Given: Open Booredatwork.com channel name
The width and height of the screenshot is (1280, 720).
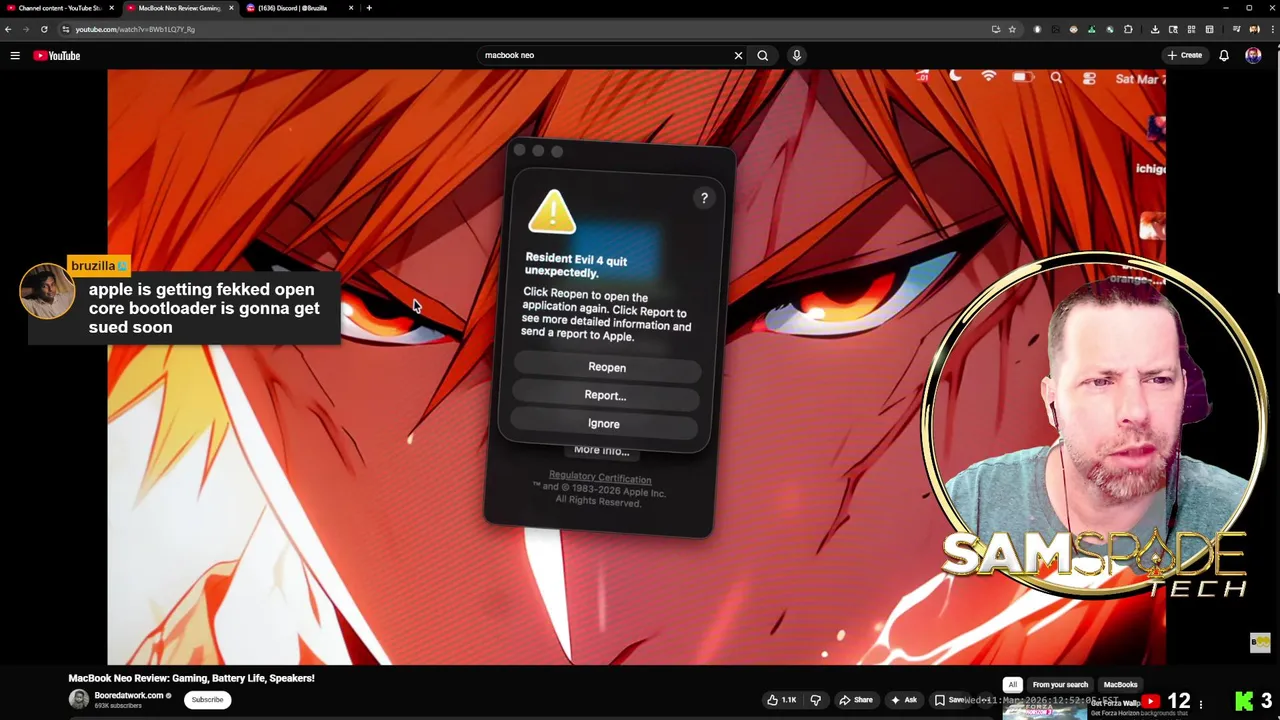Looking at the screenshot, I should pos(129,695).
